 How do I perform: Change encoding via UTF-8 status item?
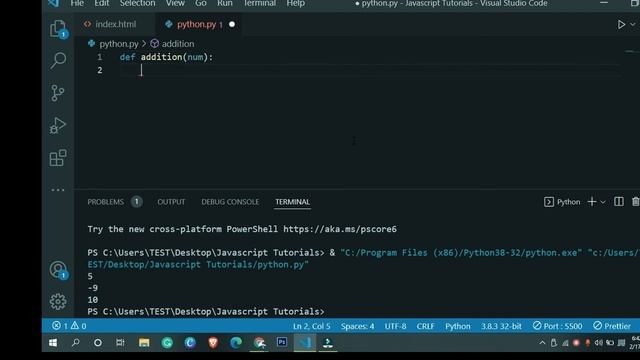tap(395, 326)
